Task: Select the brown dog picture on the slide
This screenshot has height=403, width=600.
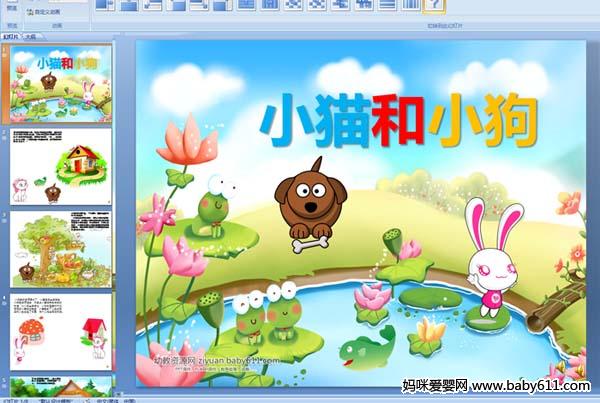Action: pyautogui.click(x=311, y=195)
